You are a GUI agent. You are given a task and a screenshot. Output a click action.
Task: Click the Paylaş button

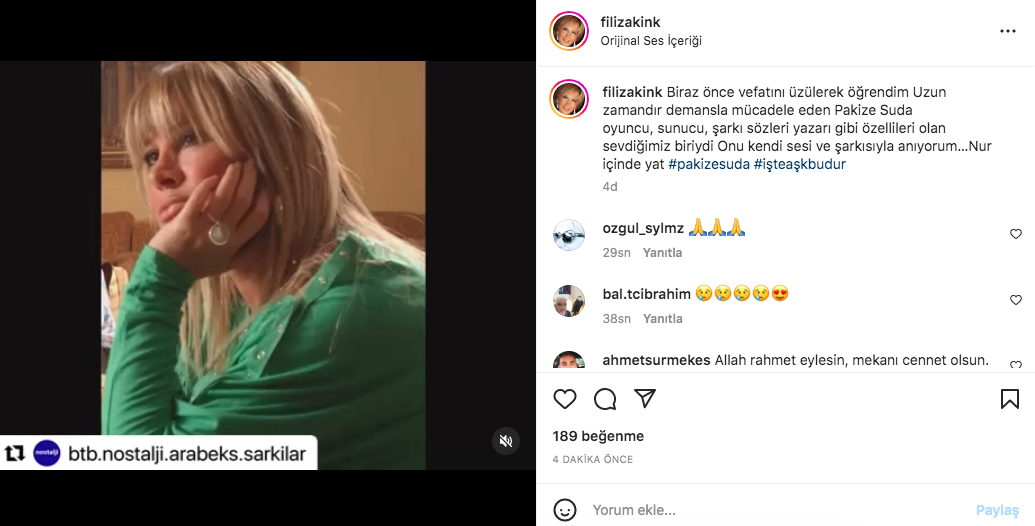997,510
